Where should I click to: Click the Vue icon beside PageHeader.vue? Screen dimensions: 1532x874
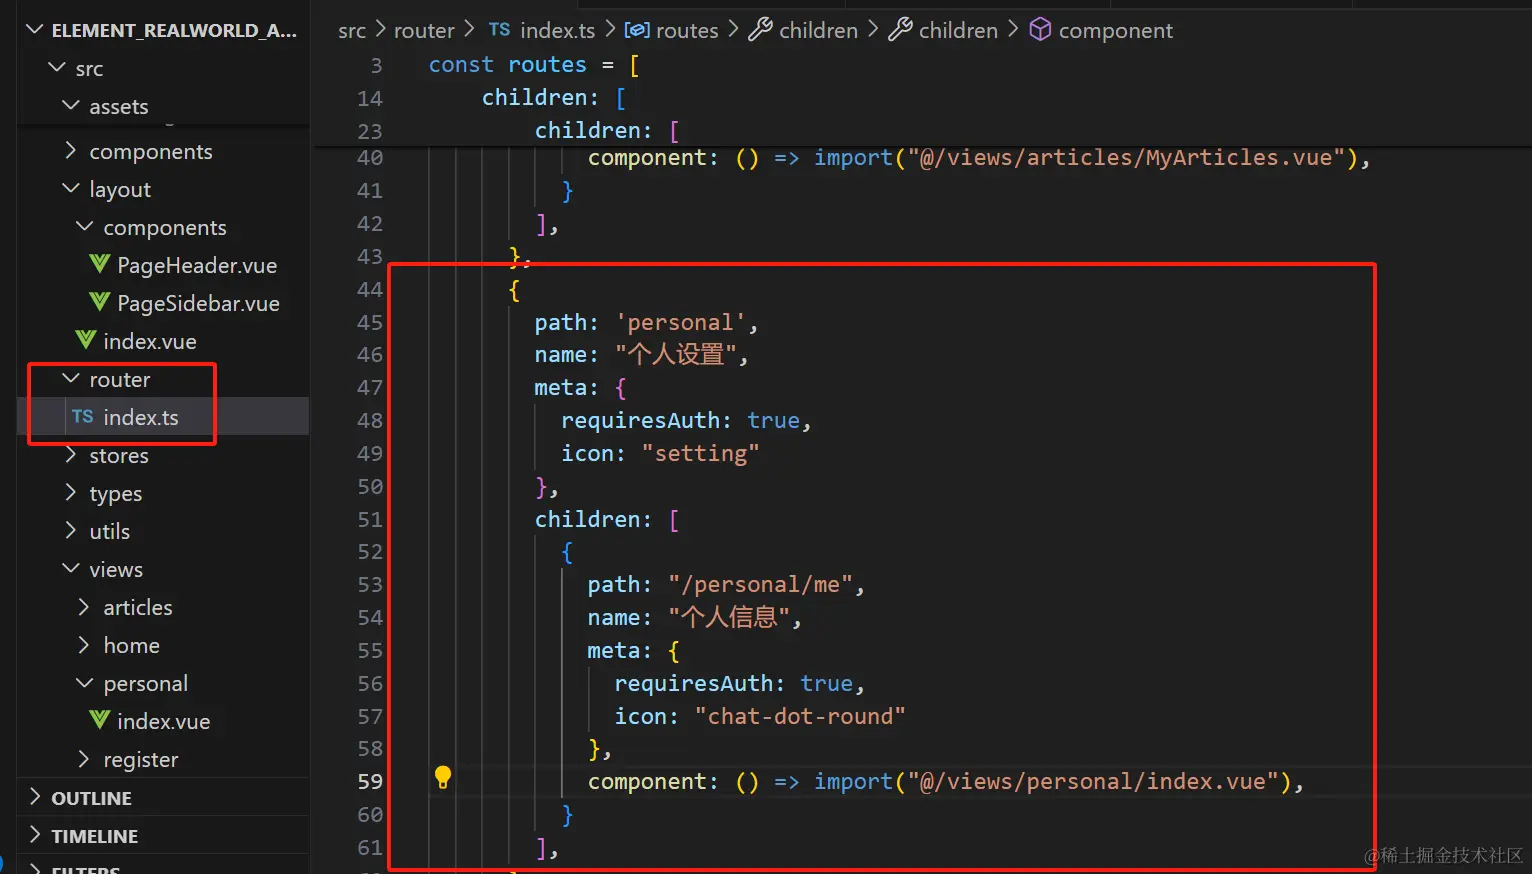[99, 264]
